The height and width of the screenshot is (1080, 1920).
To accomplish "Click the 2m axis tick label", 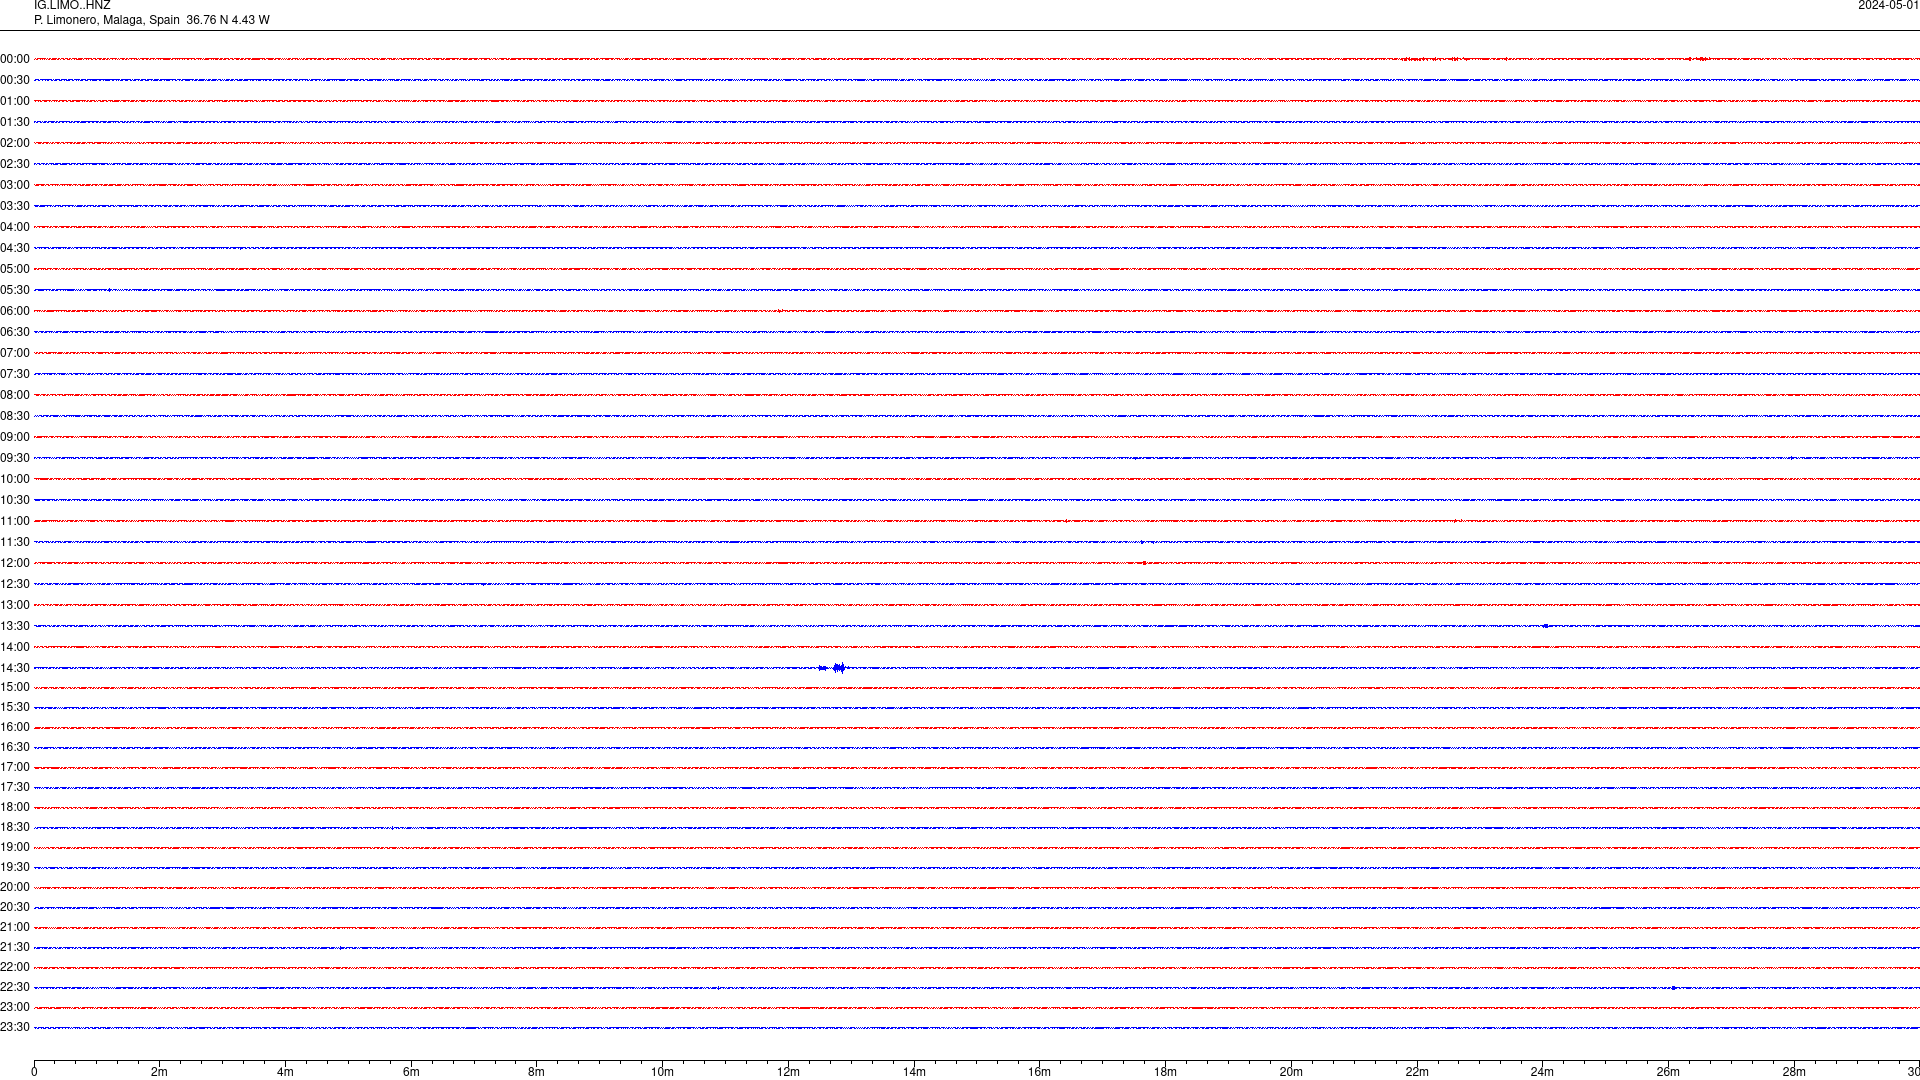I will (x=160, y=1072).
